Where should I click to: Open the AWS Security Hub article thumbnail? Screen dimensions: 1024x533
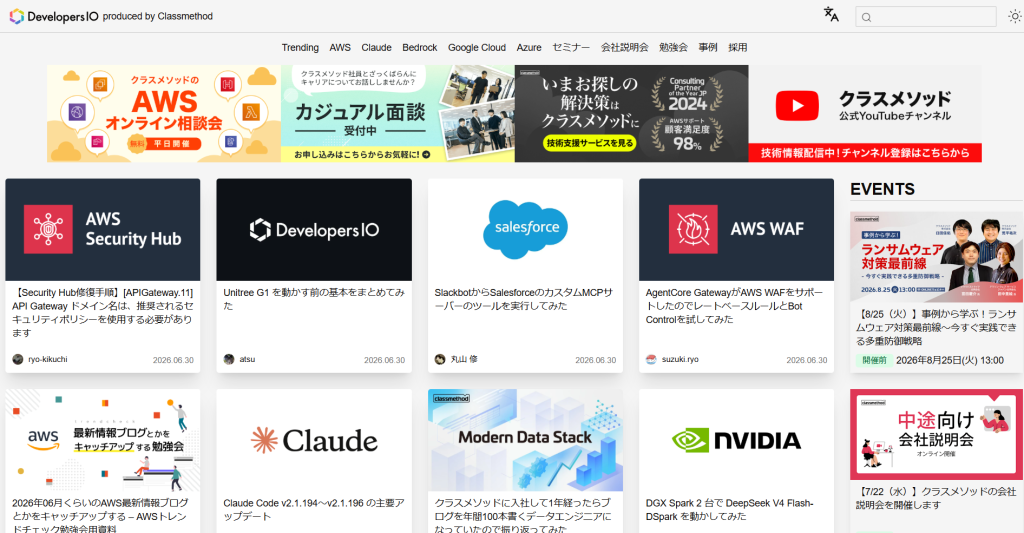(x=103, y=230)
